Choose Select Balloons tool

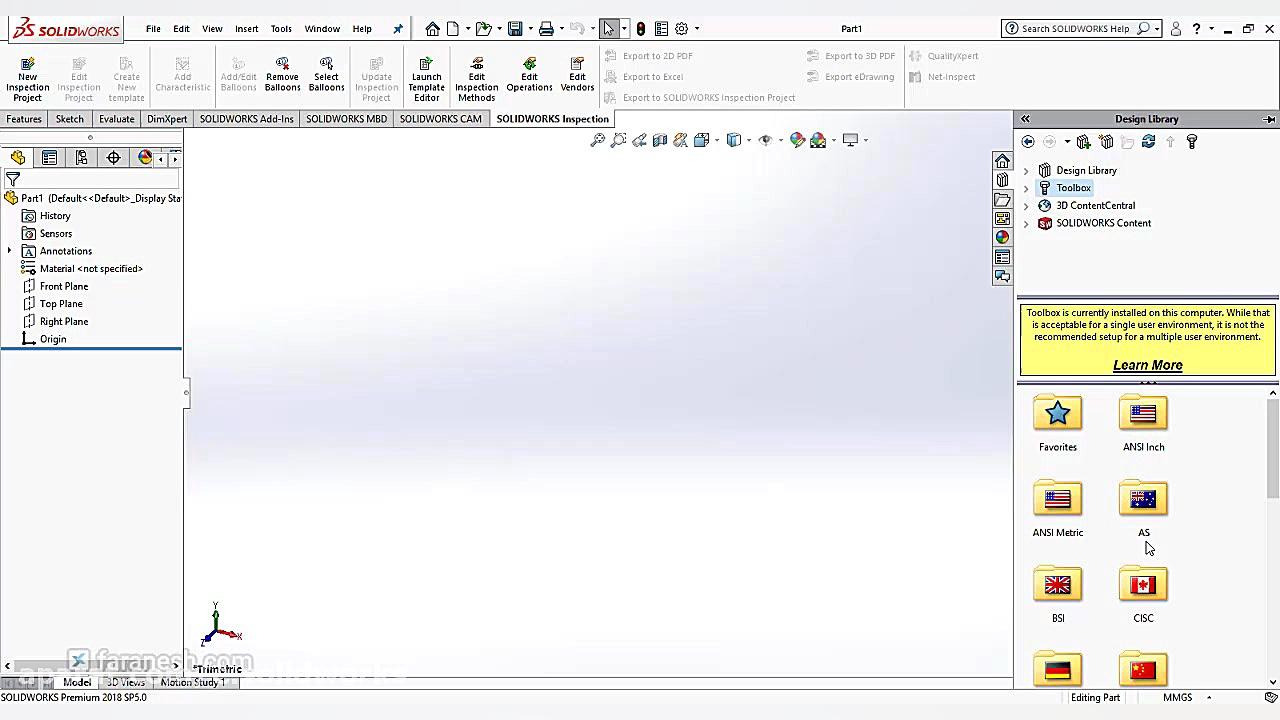[326, 74]
